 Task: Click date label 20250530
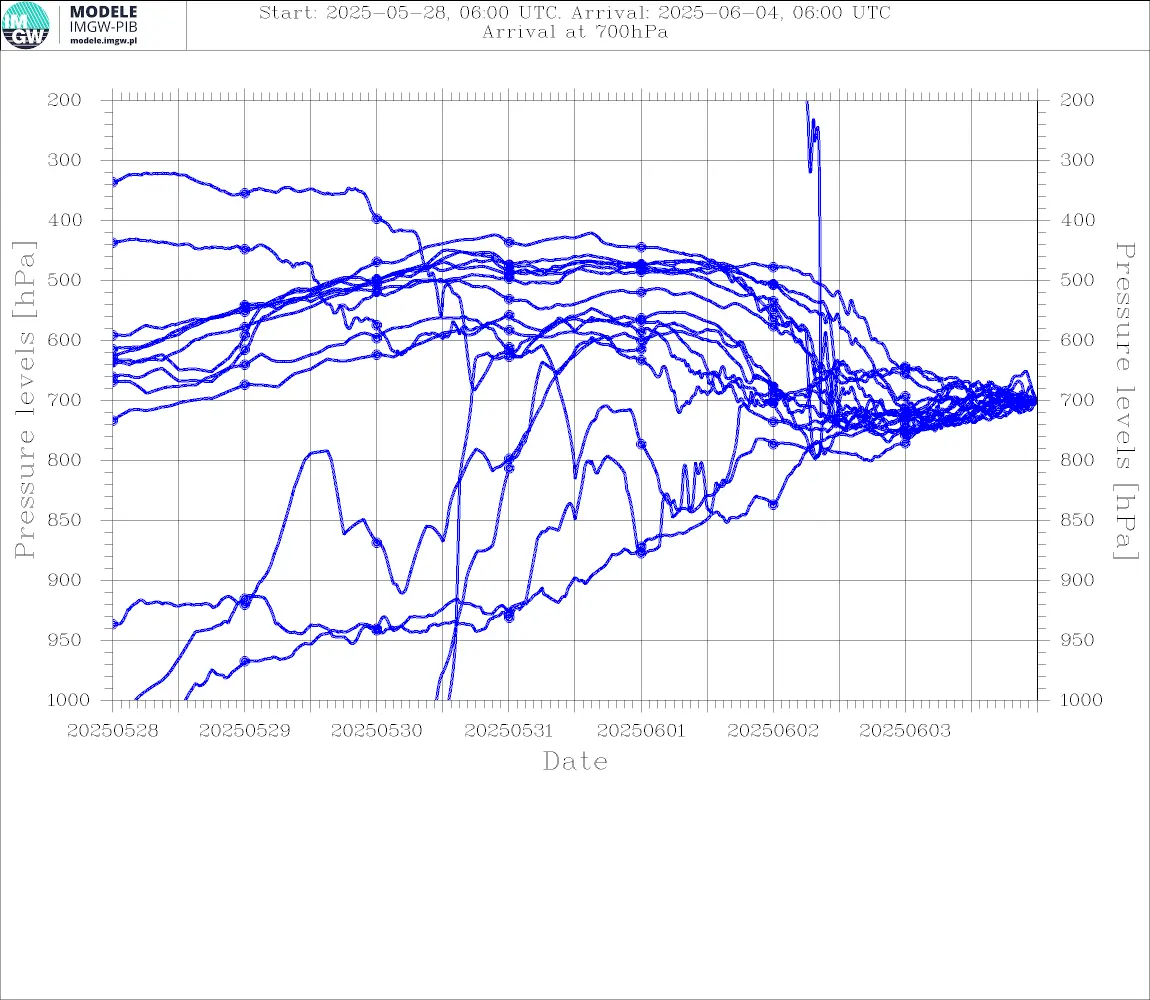coord(376,731)
